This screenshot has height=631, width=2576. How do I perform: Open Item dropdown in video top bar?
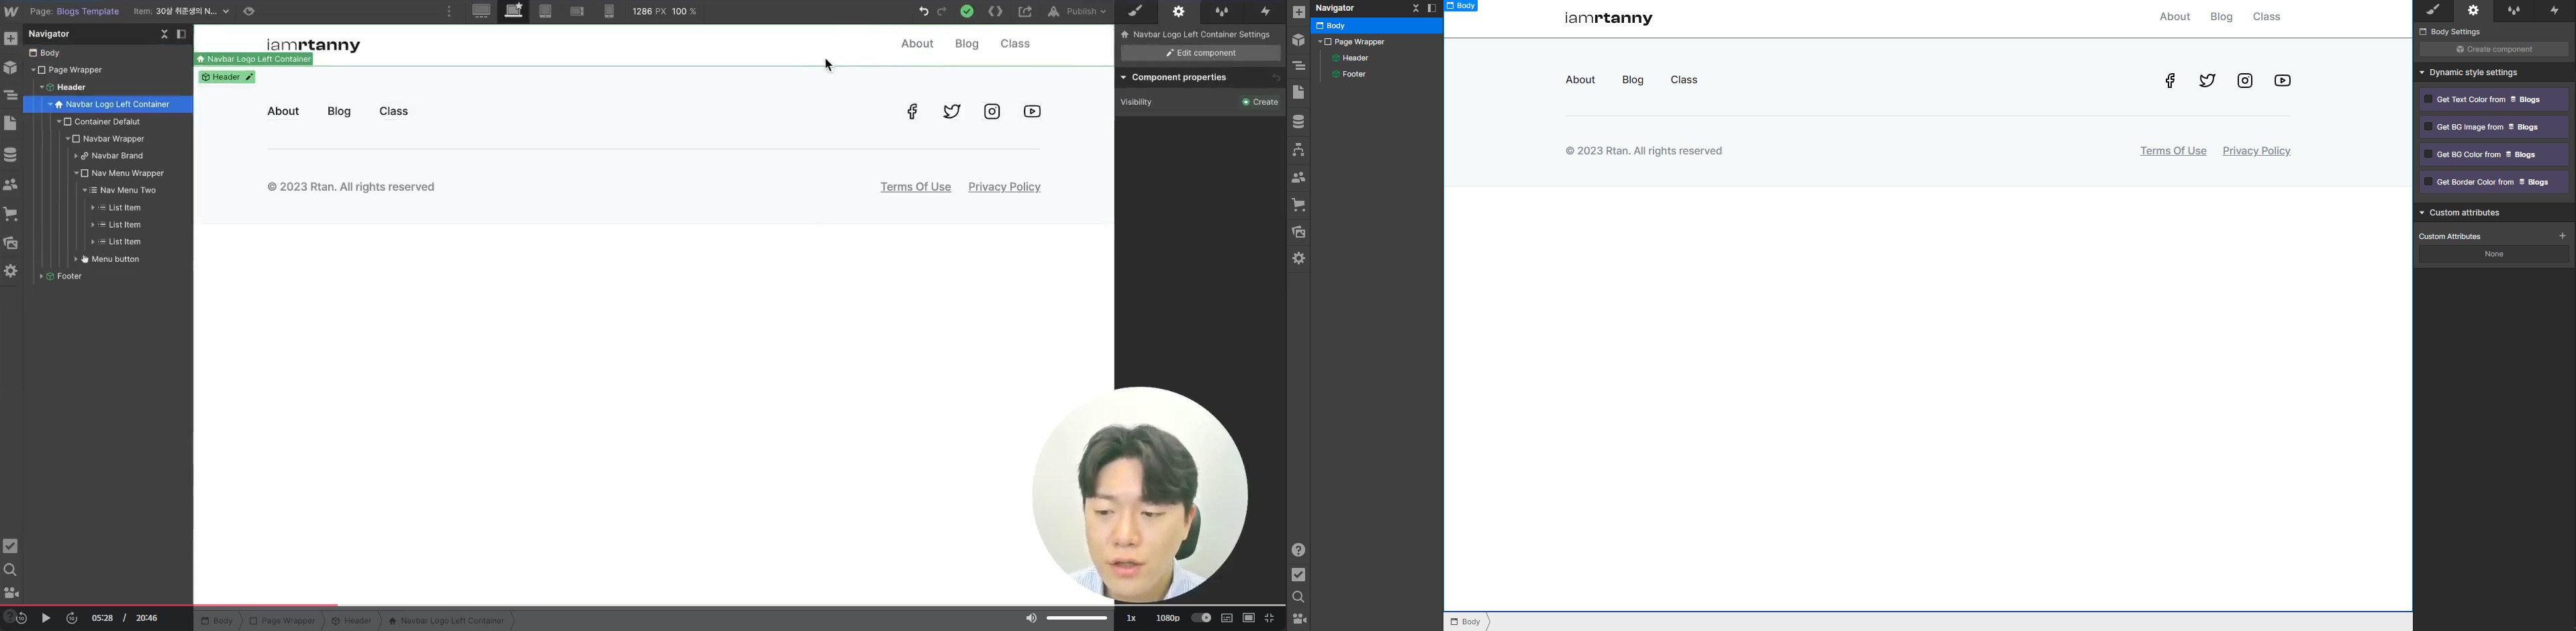point(182,12)
